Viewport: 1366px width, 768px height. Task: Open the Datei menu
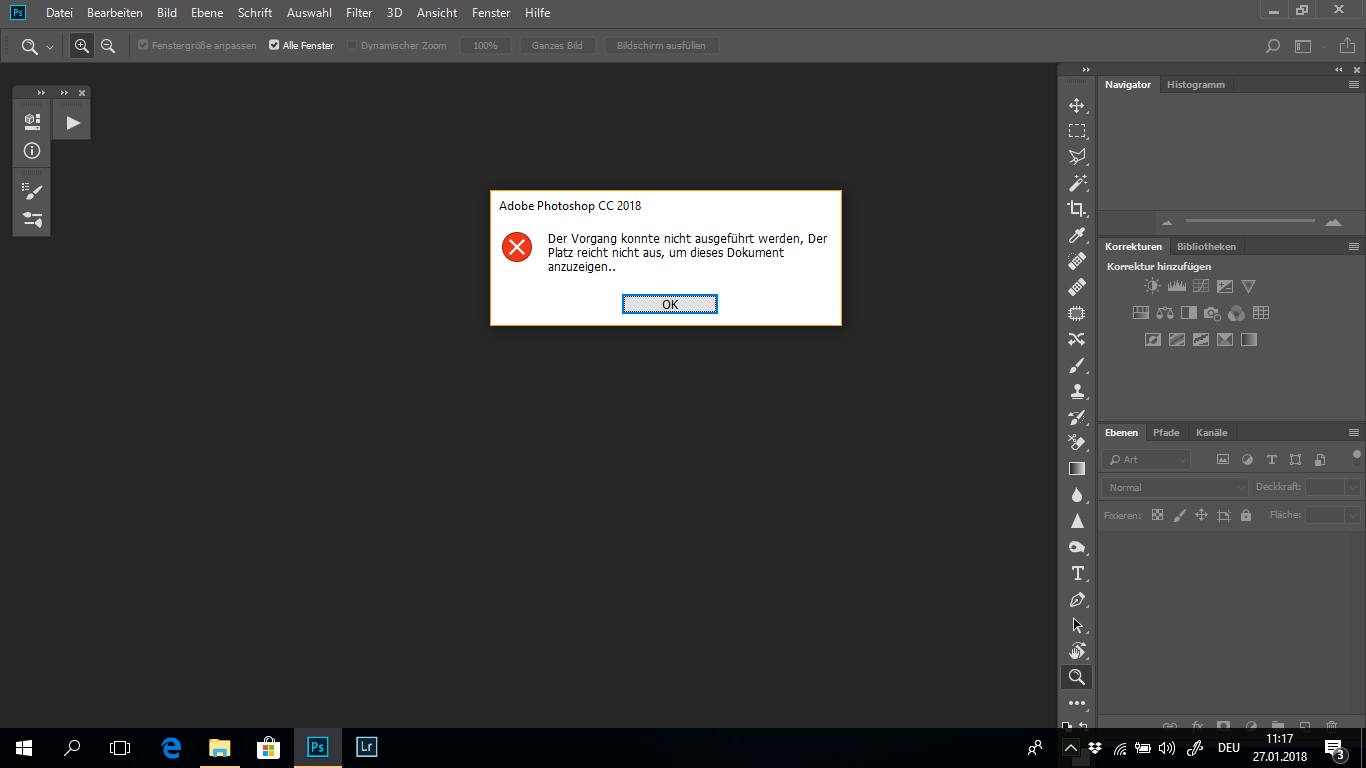[59, 13]
